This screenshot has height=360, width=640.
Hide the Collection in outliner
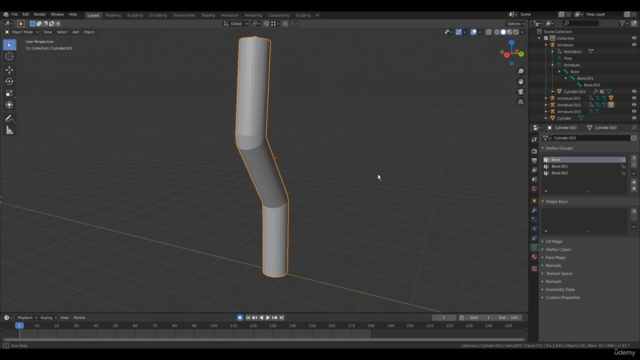click(x=634, y=38)
